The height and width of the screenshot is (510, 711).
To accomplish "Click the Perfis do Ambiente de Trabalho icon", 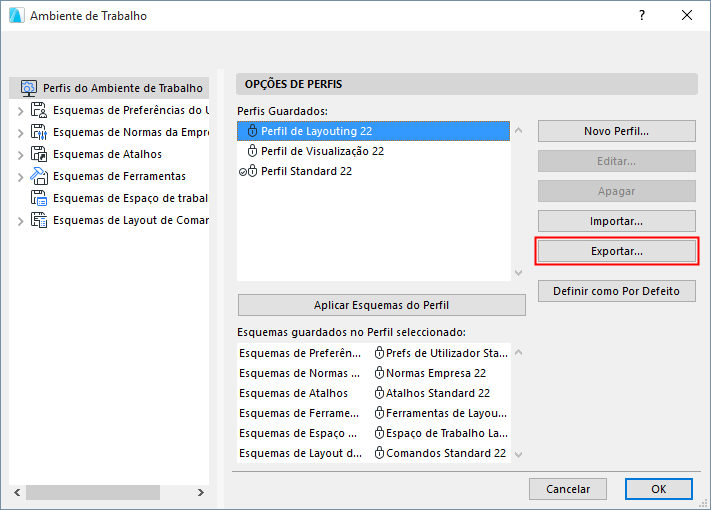I will [x=29, y=88].
